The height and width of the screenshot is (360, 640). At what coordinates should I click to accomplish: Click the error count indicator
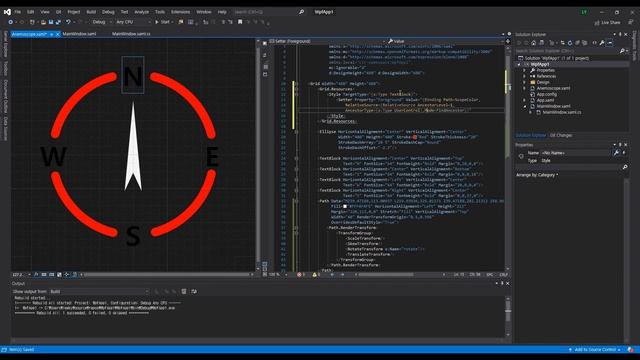coord(301,275)
